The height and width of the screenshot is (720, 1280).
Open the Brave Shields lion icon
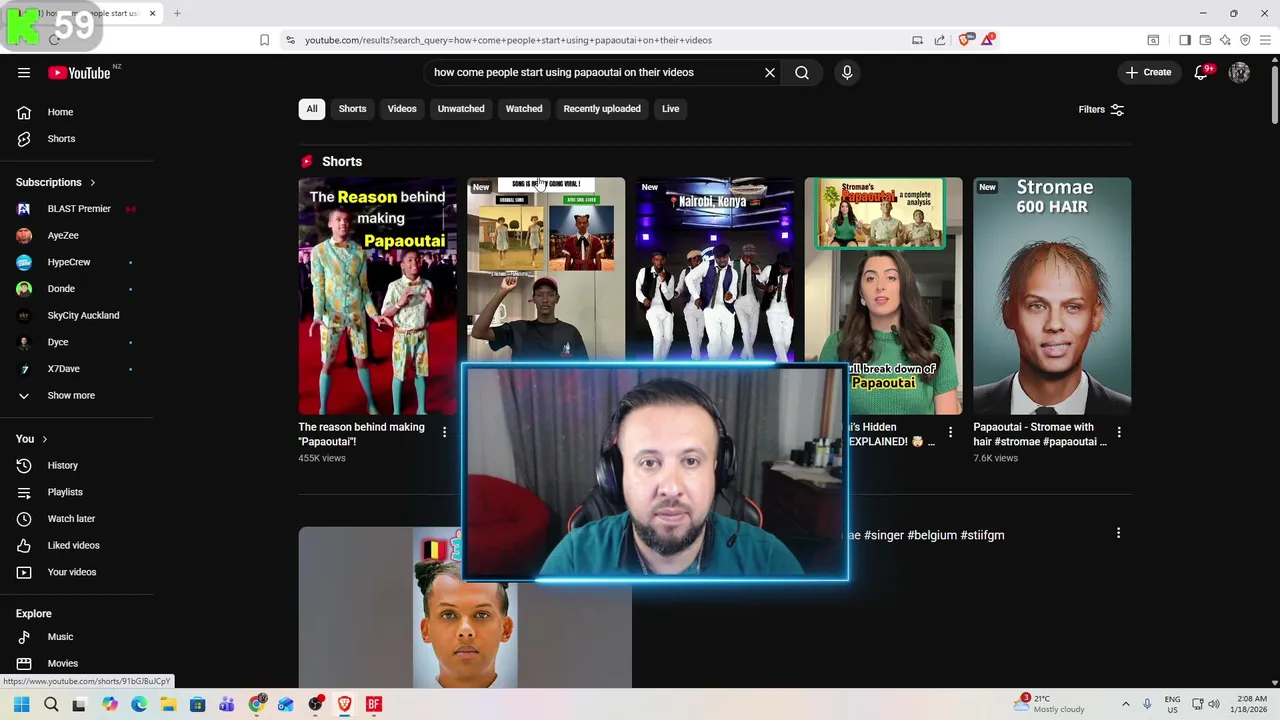tap(964, 40)
